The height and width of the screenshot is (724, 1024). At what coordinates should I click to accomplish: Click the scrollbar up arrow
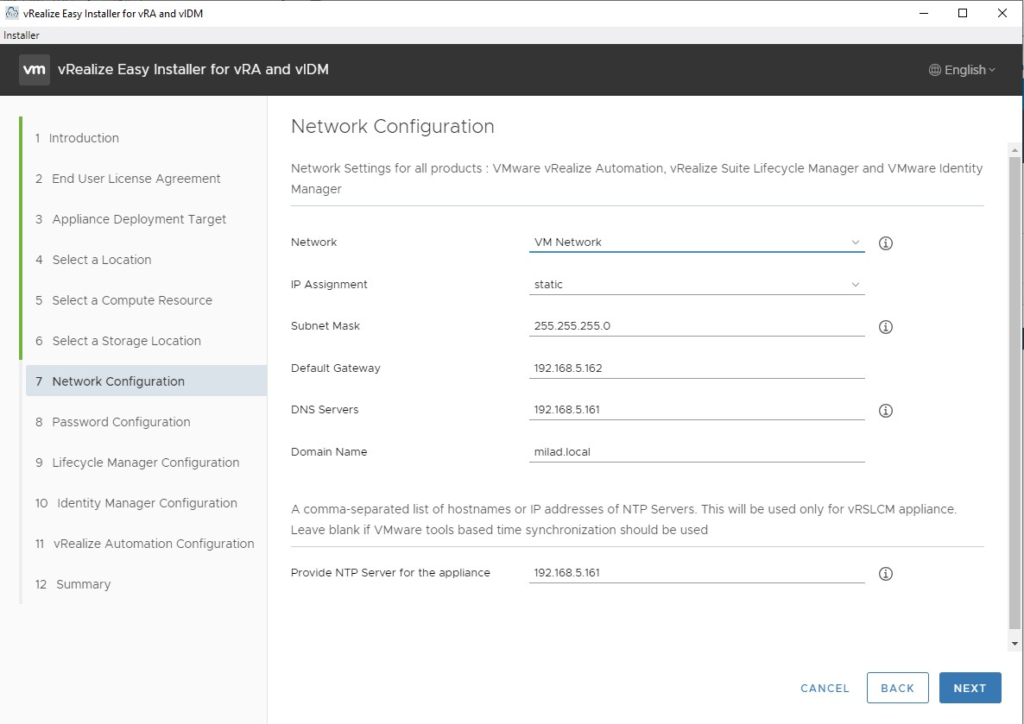[x=1014, y=150]
